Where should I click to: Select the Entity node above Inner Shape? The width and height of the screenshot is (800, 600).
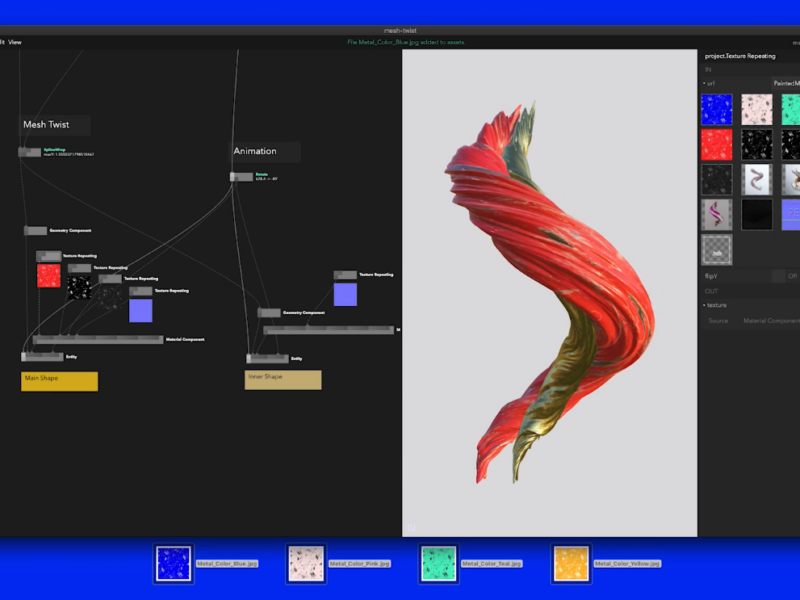[x=267, y=358]
